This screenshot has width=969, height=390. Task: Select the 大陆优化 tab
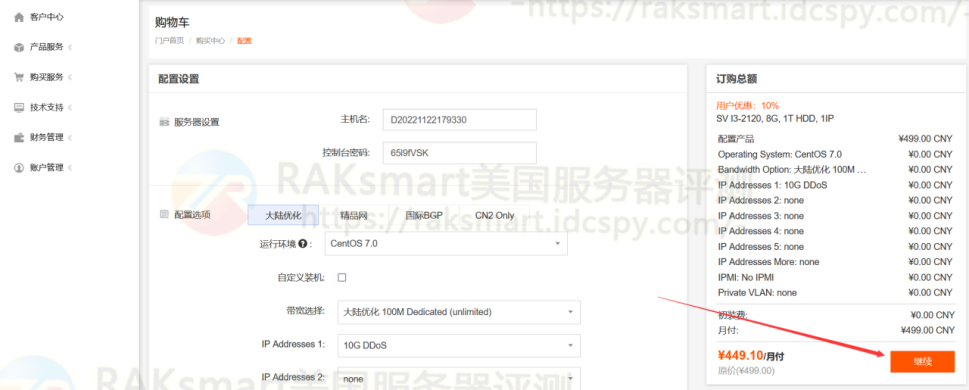(x=283, y=215)
